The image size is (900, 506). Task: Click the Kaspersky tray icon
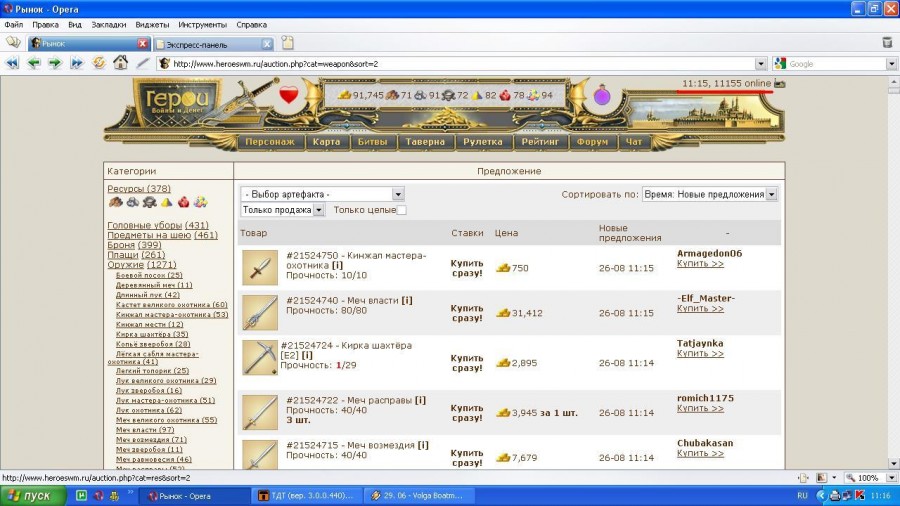pos(860,495)
